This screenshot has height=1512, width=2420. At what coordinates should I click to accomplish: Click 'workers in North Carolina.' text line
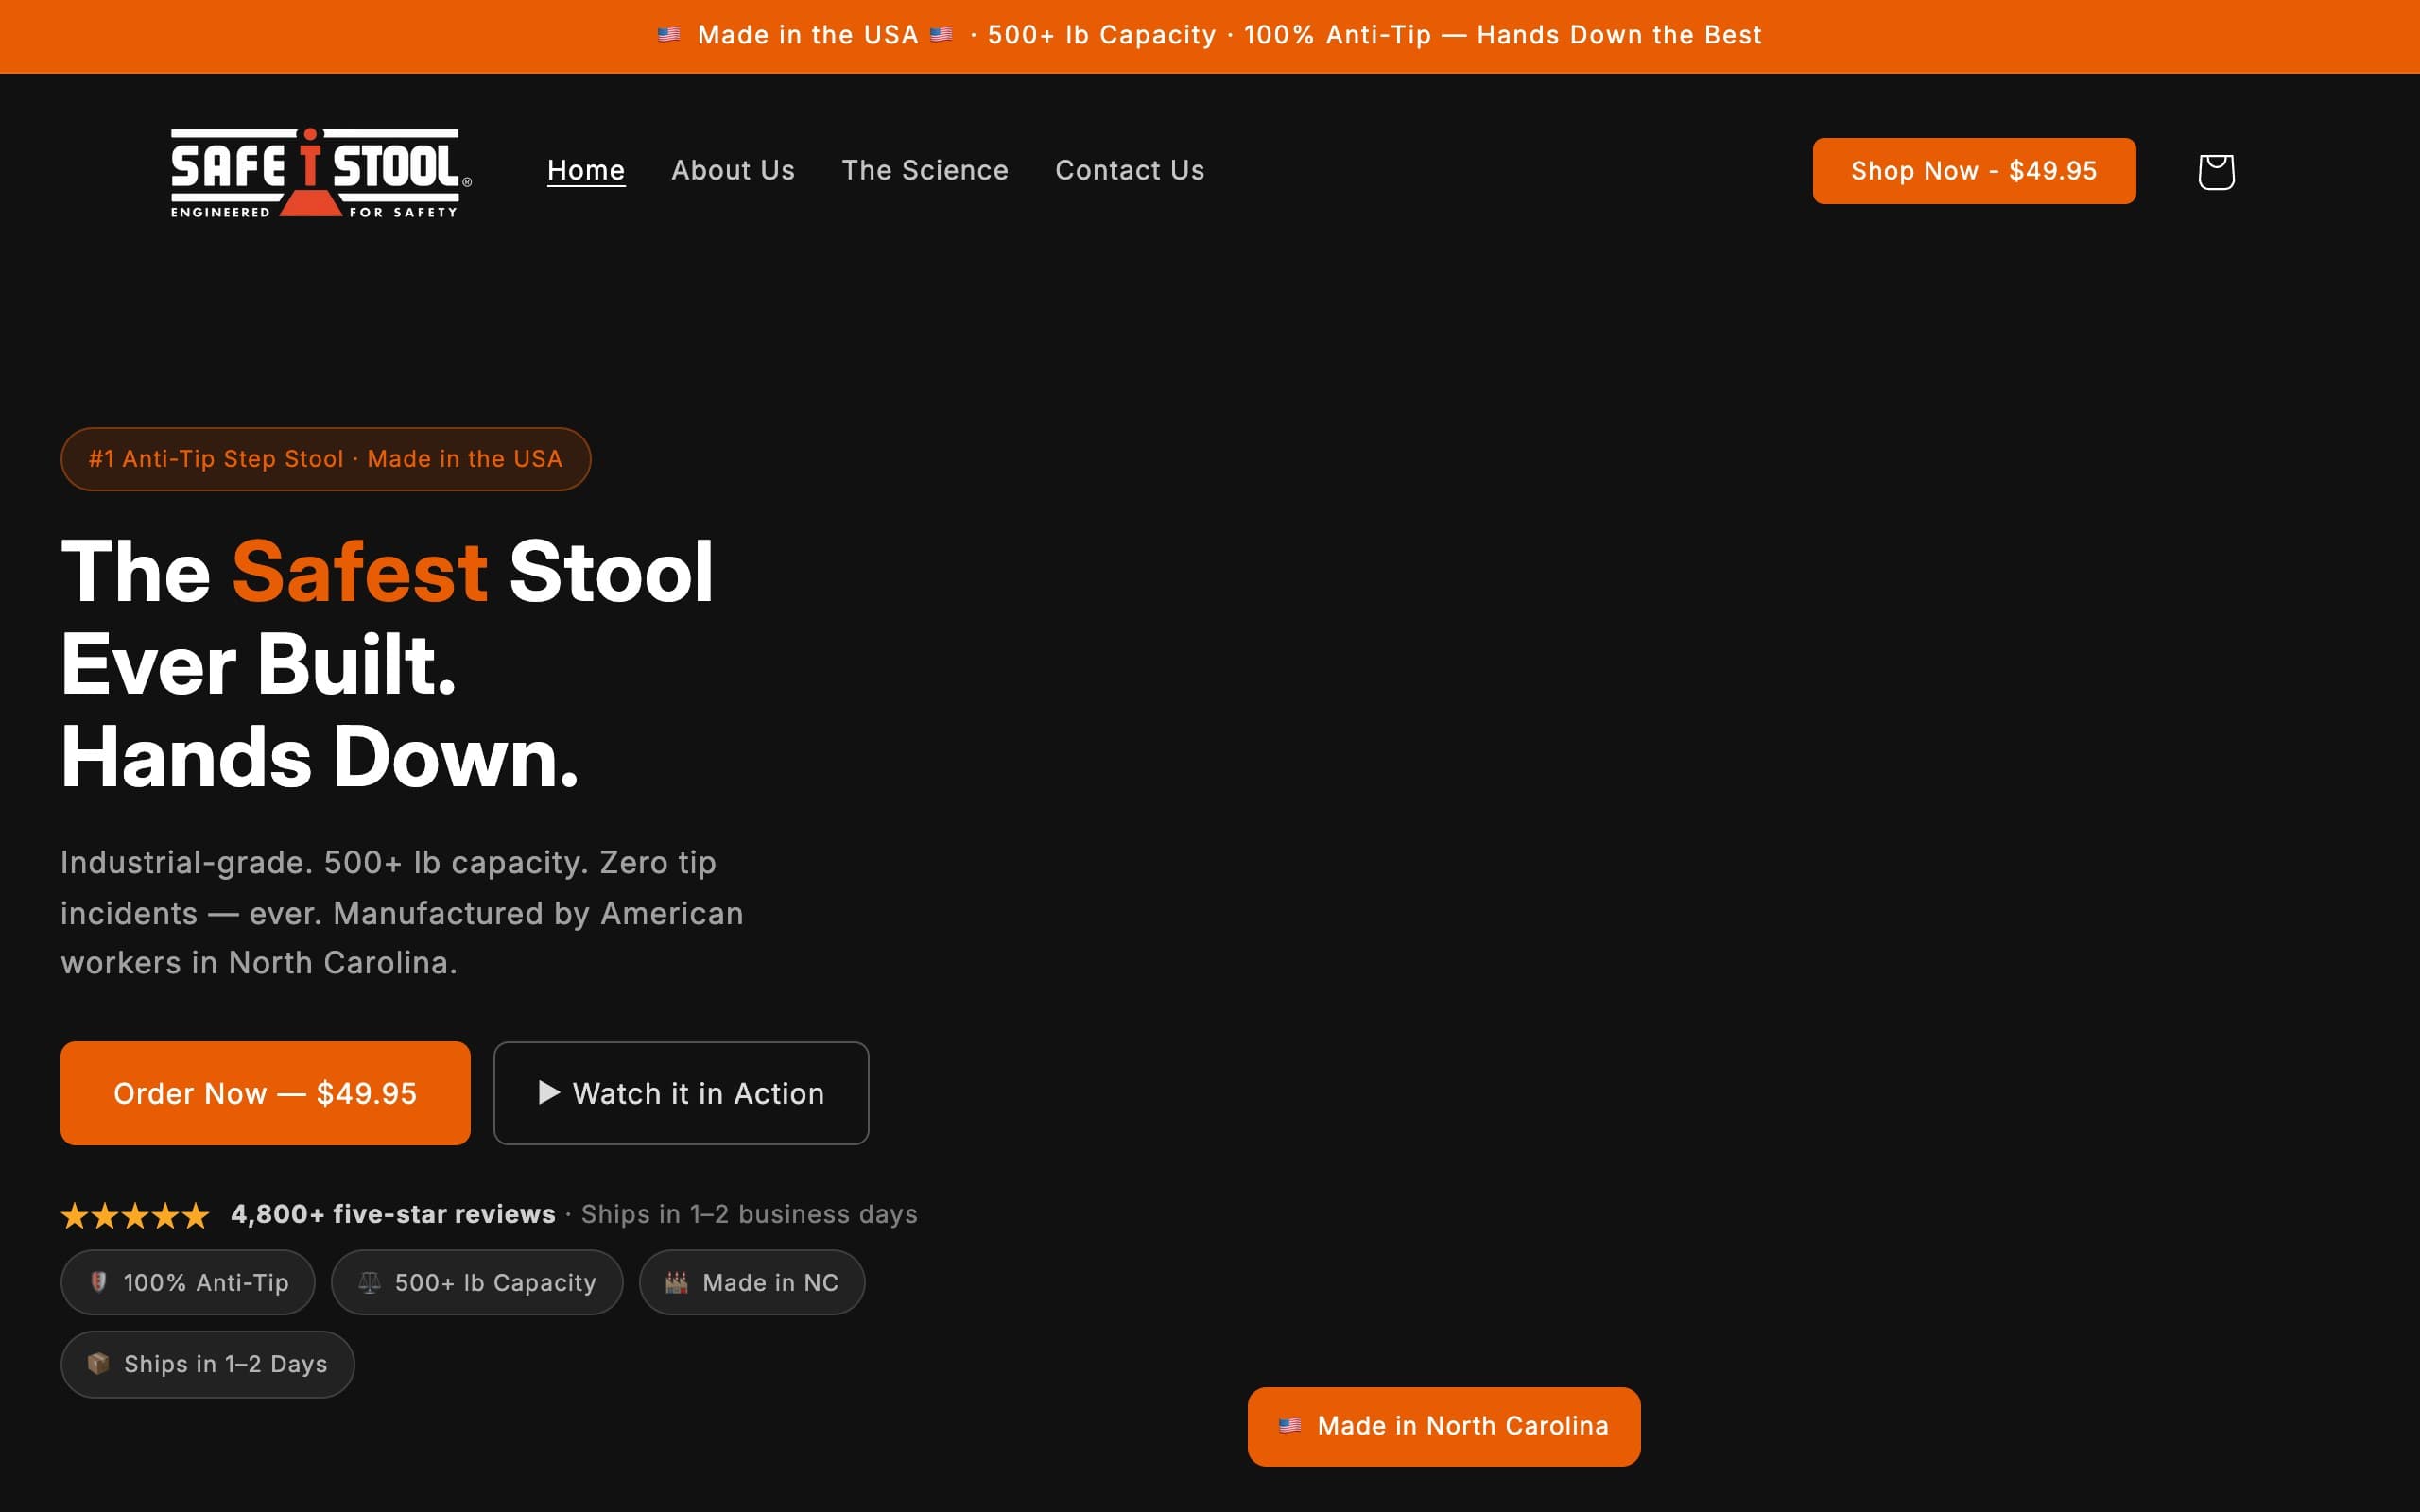tap(259, 962)
